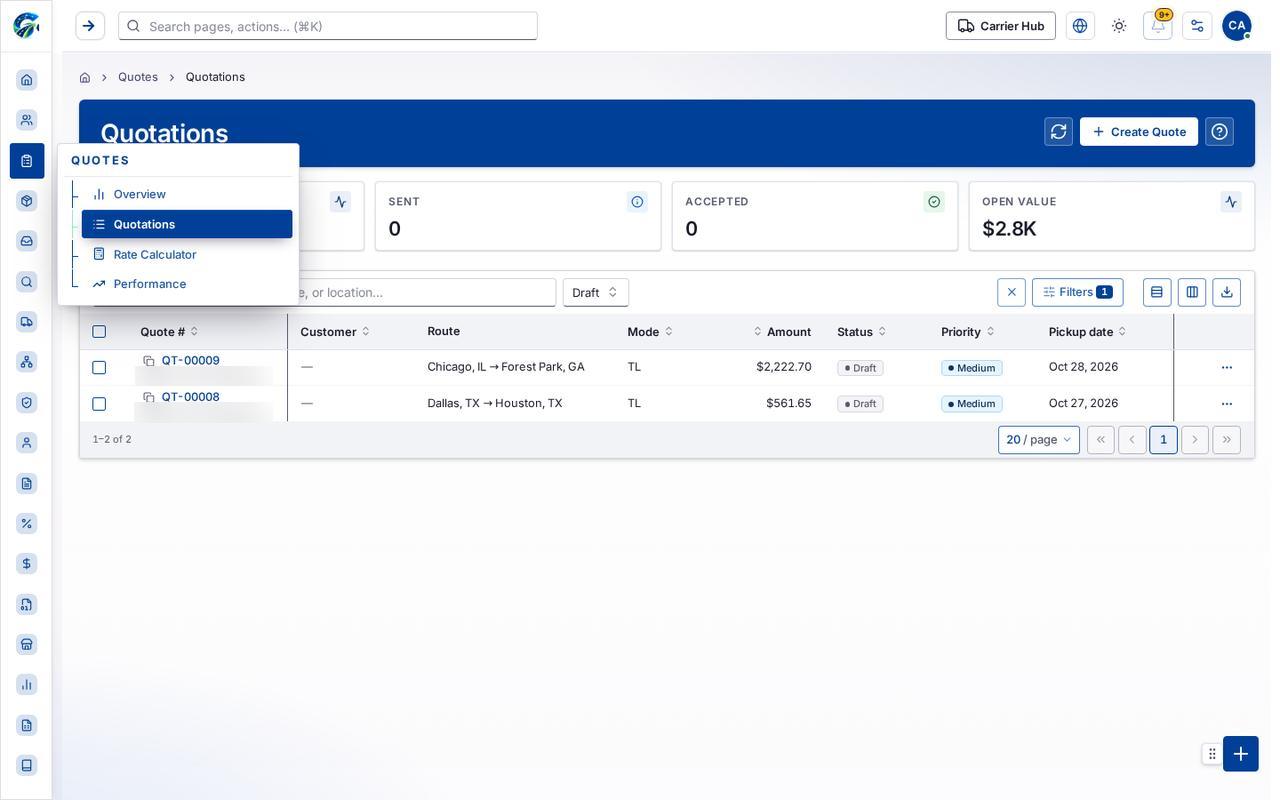The height and width of the screenshot is (800, 1280).
Task: Open Rate Calculator from the Quotes menu
Action: (187, 254)
